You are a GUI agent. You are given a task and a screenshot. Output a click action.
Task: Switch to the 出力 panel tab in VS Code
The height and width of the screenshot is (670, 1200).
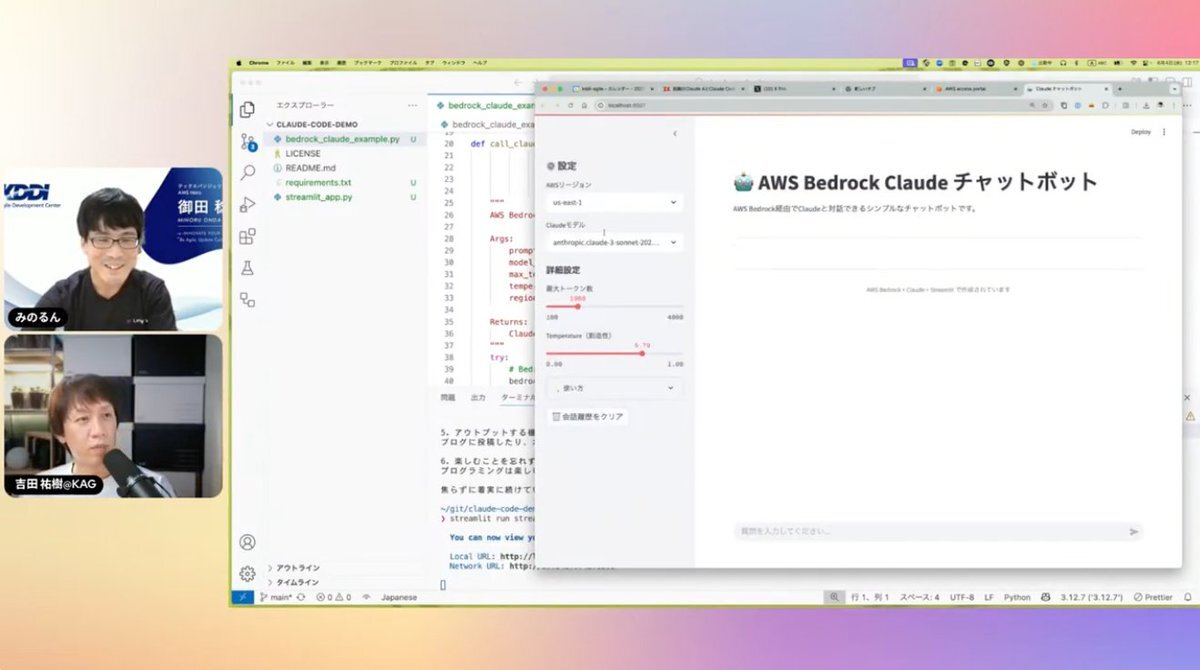tap(478, 397)
